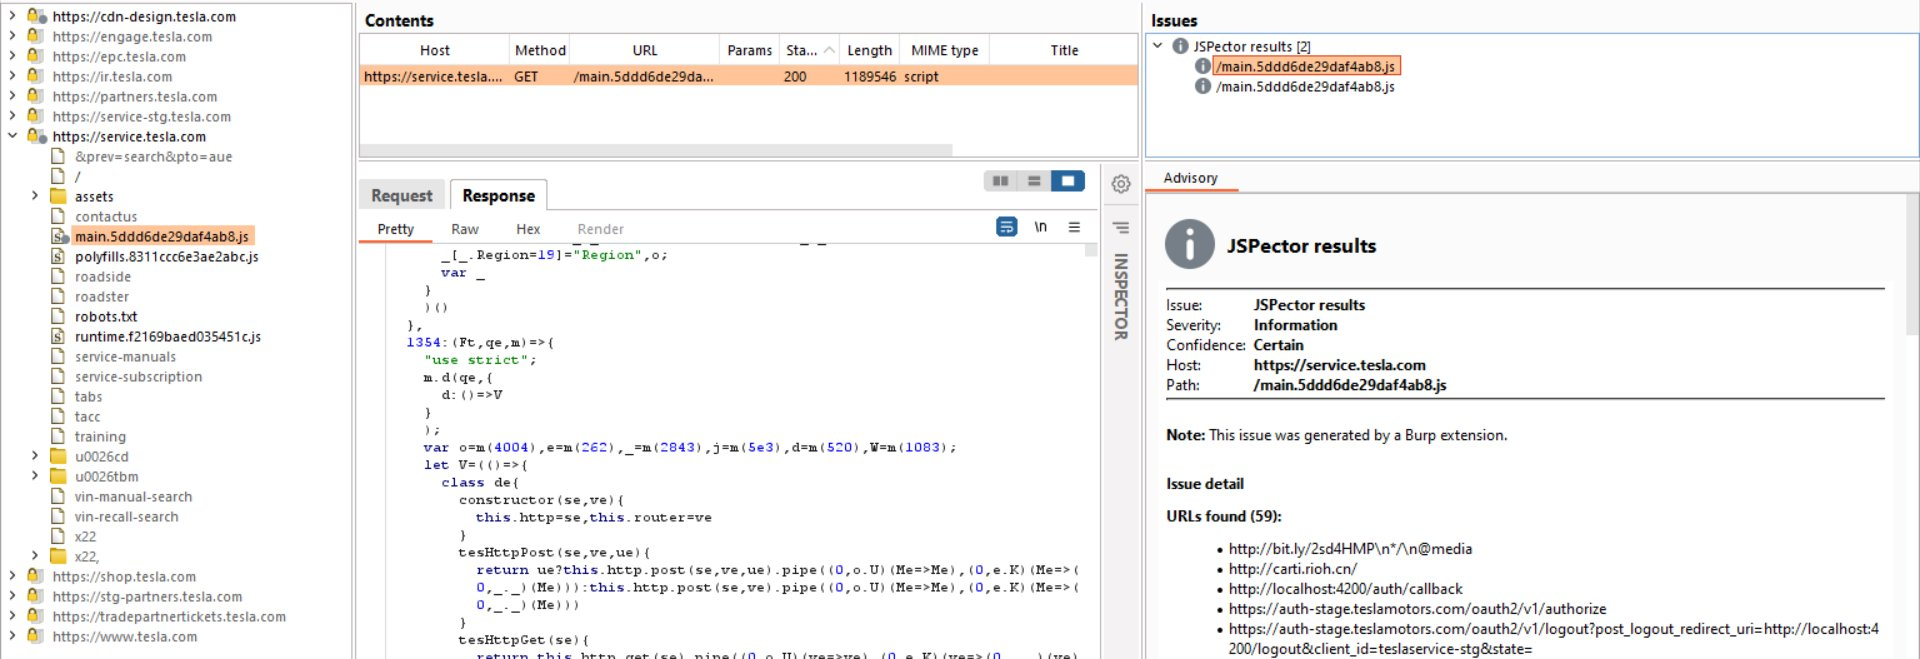This screenshot has height=659, width=1920.
Task: Select the roadster entry
Action: click(x=102, y=296)
